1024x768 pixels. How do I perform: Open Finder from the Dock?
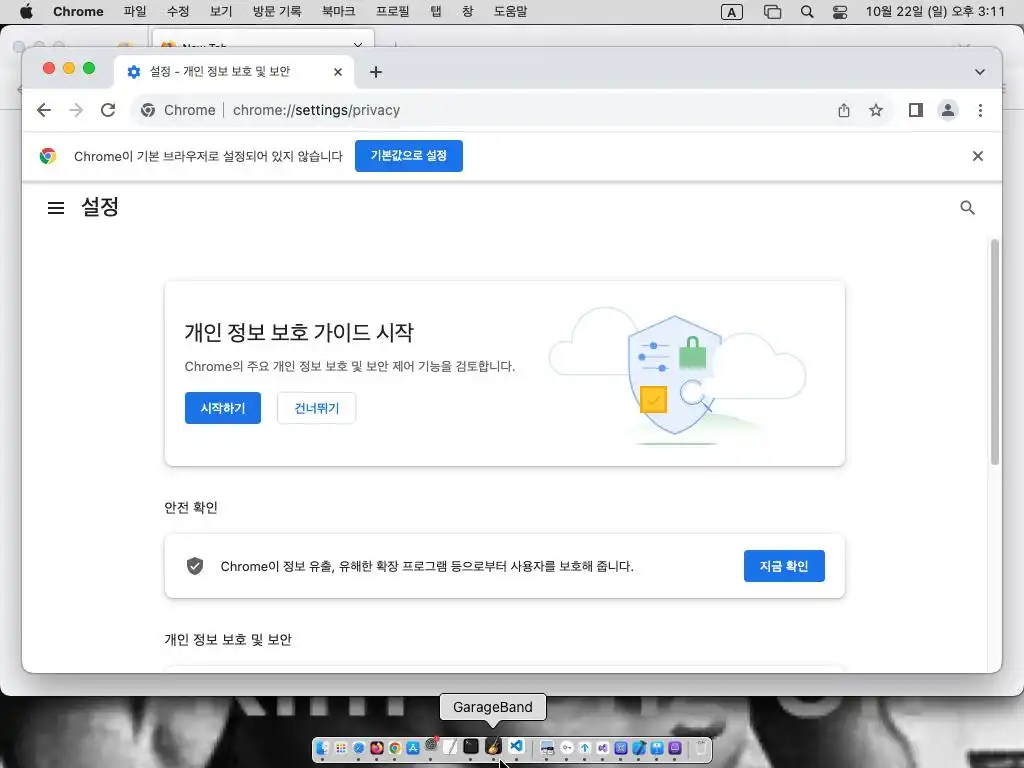[x=323, y=748]
